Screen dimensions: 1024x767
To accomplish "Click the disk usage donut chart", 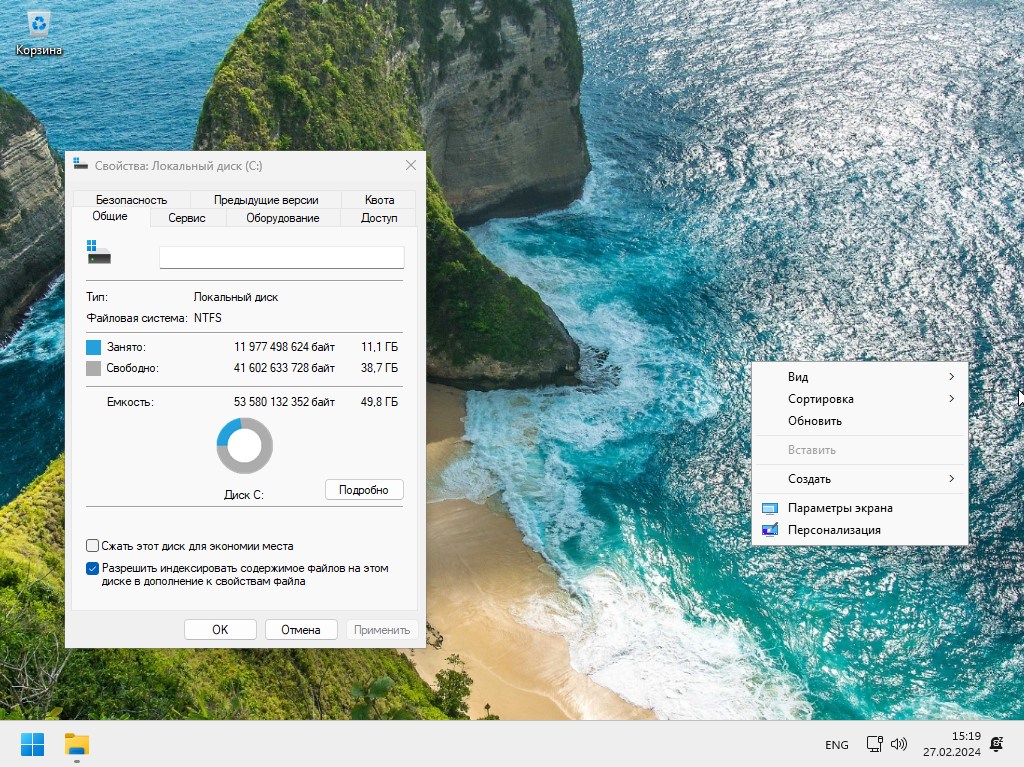I will point(244,446).
